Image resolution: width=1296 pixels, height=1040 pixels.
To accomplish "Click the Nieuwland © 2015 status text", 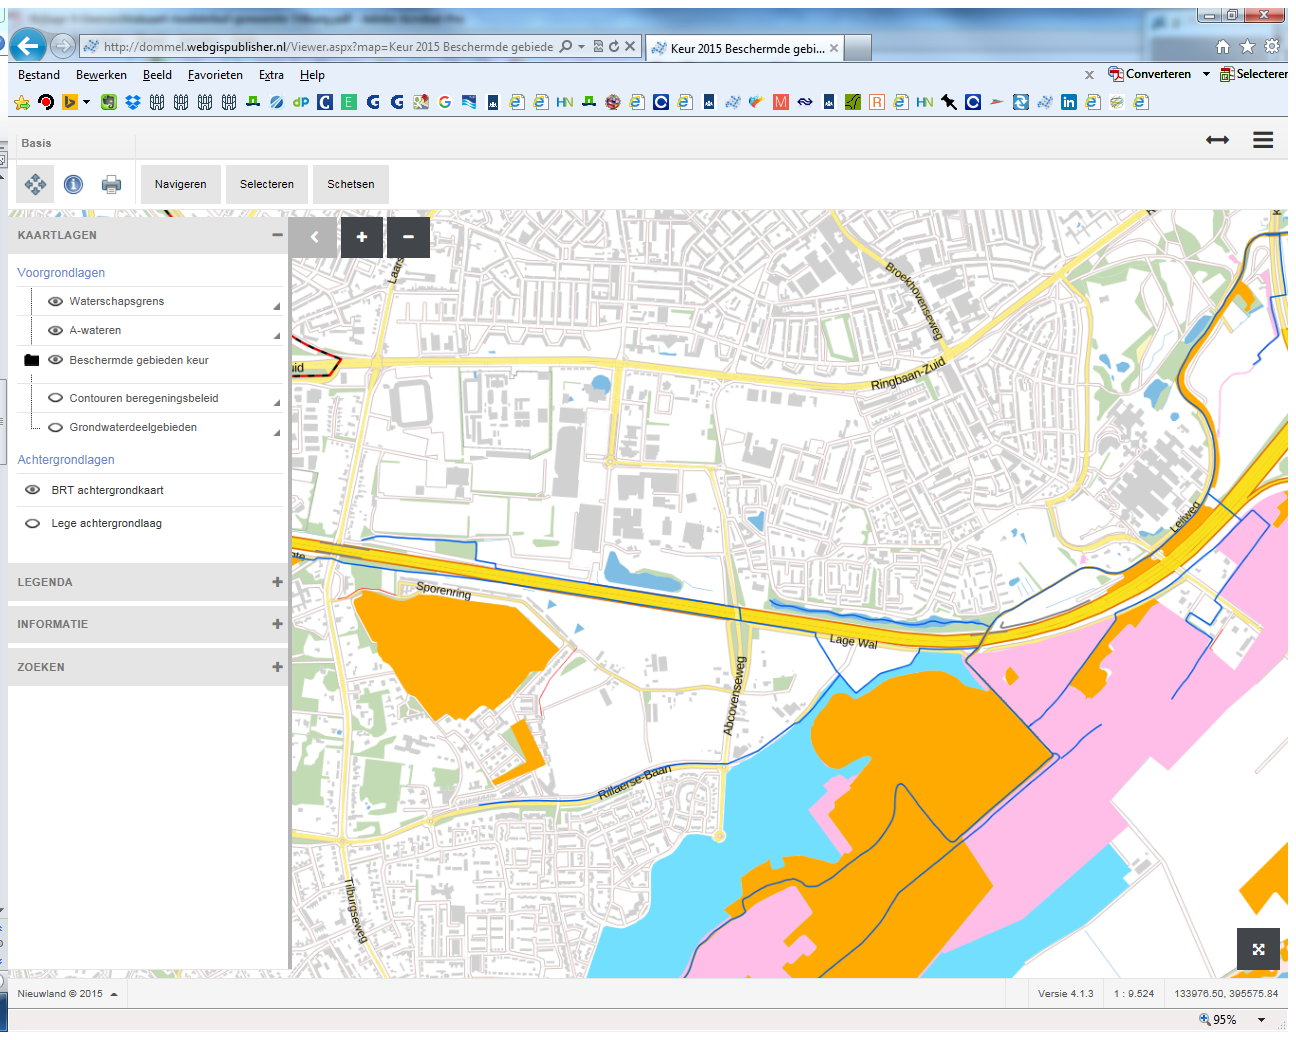I will [x=60, y=994].
